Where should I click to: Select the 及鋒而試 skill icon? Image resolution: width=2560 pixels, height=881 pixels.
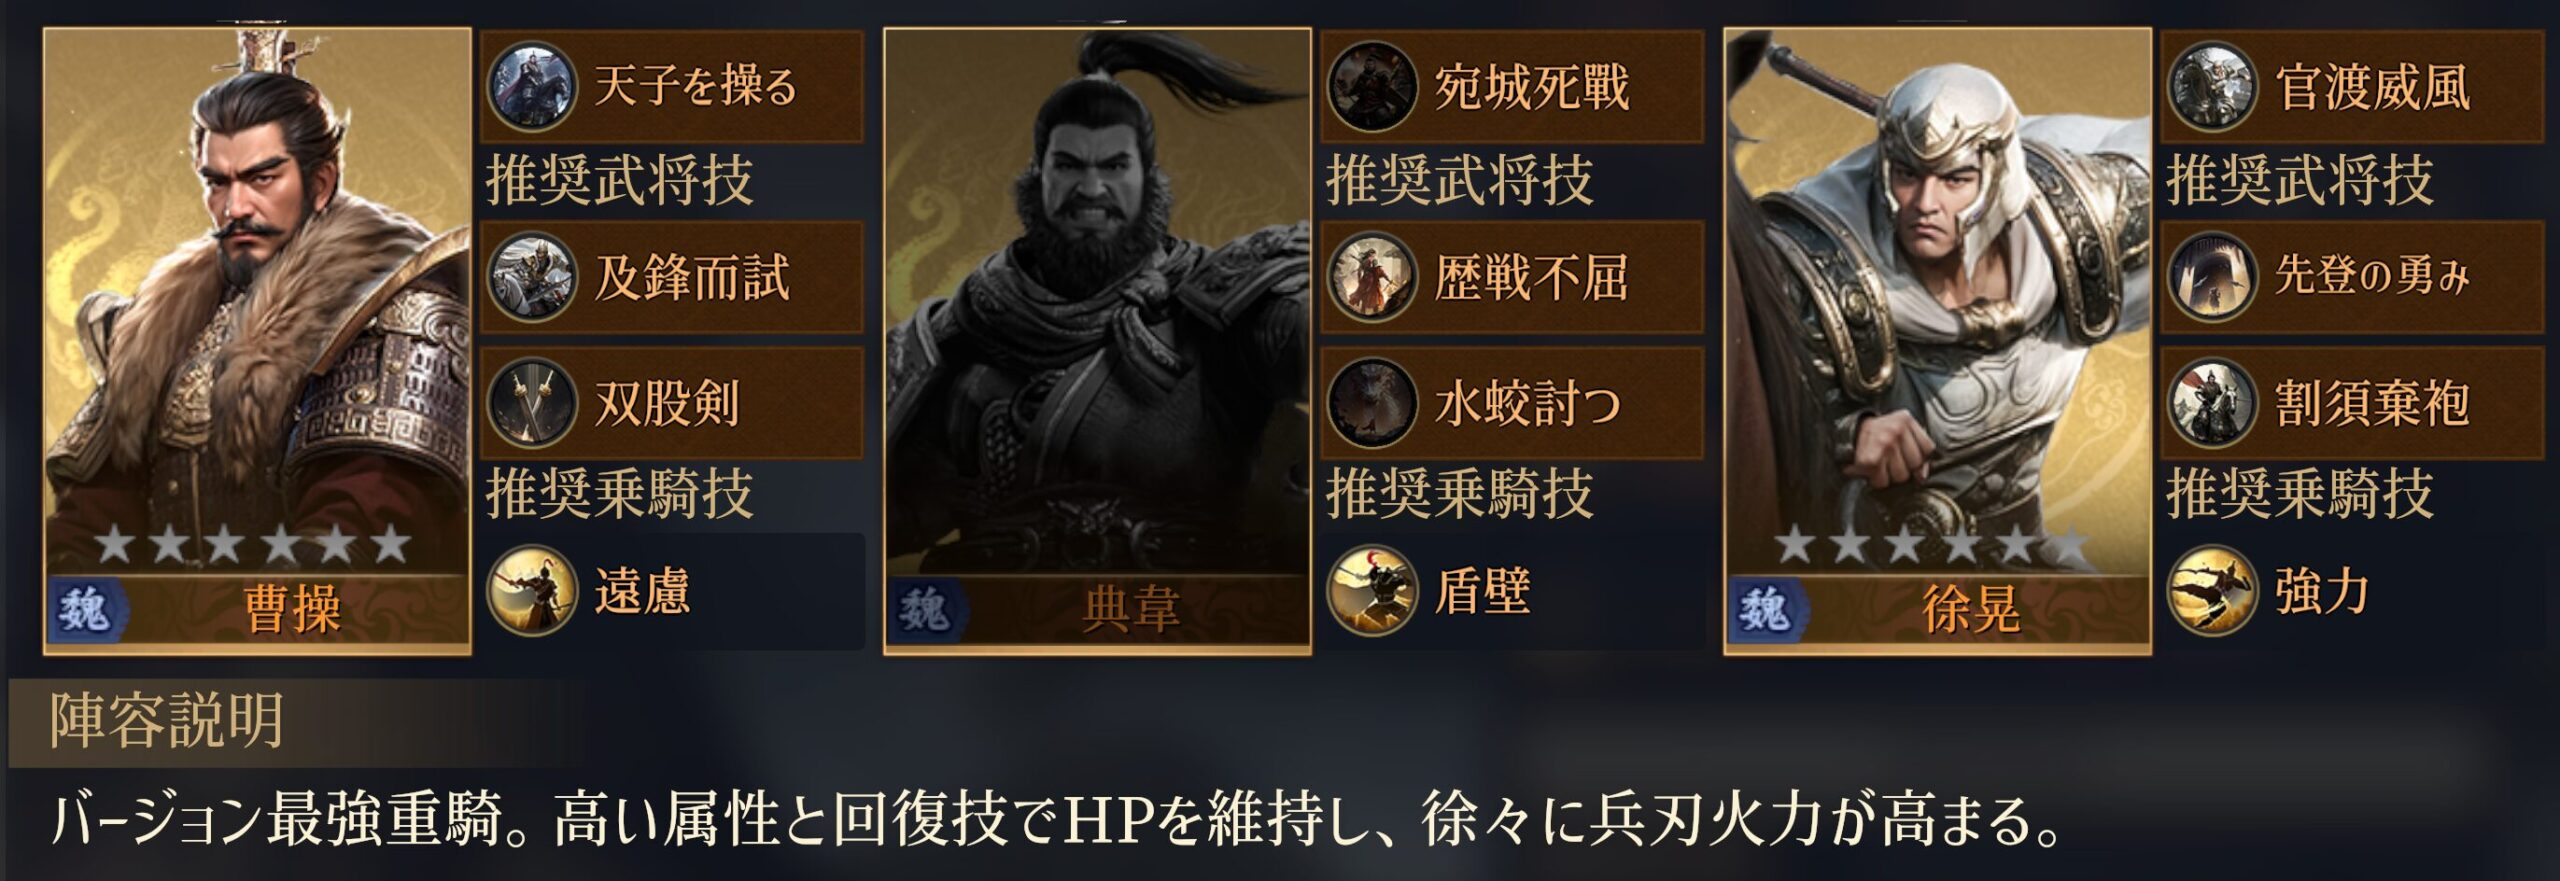pos(531,278)
